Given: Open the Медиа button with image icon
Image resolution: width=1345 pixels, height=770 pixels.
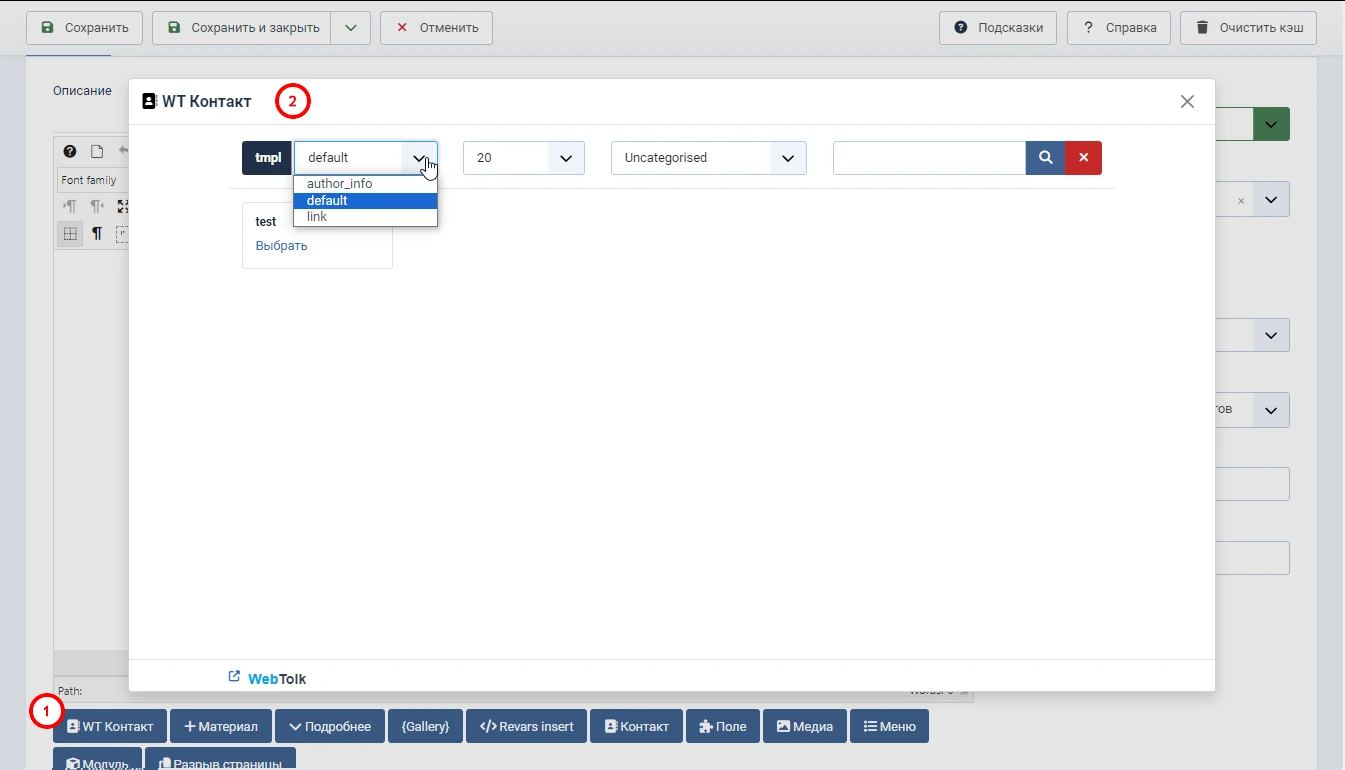Looking at the screenshot, I should click(804, 726).
